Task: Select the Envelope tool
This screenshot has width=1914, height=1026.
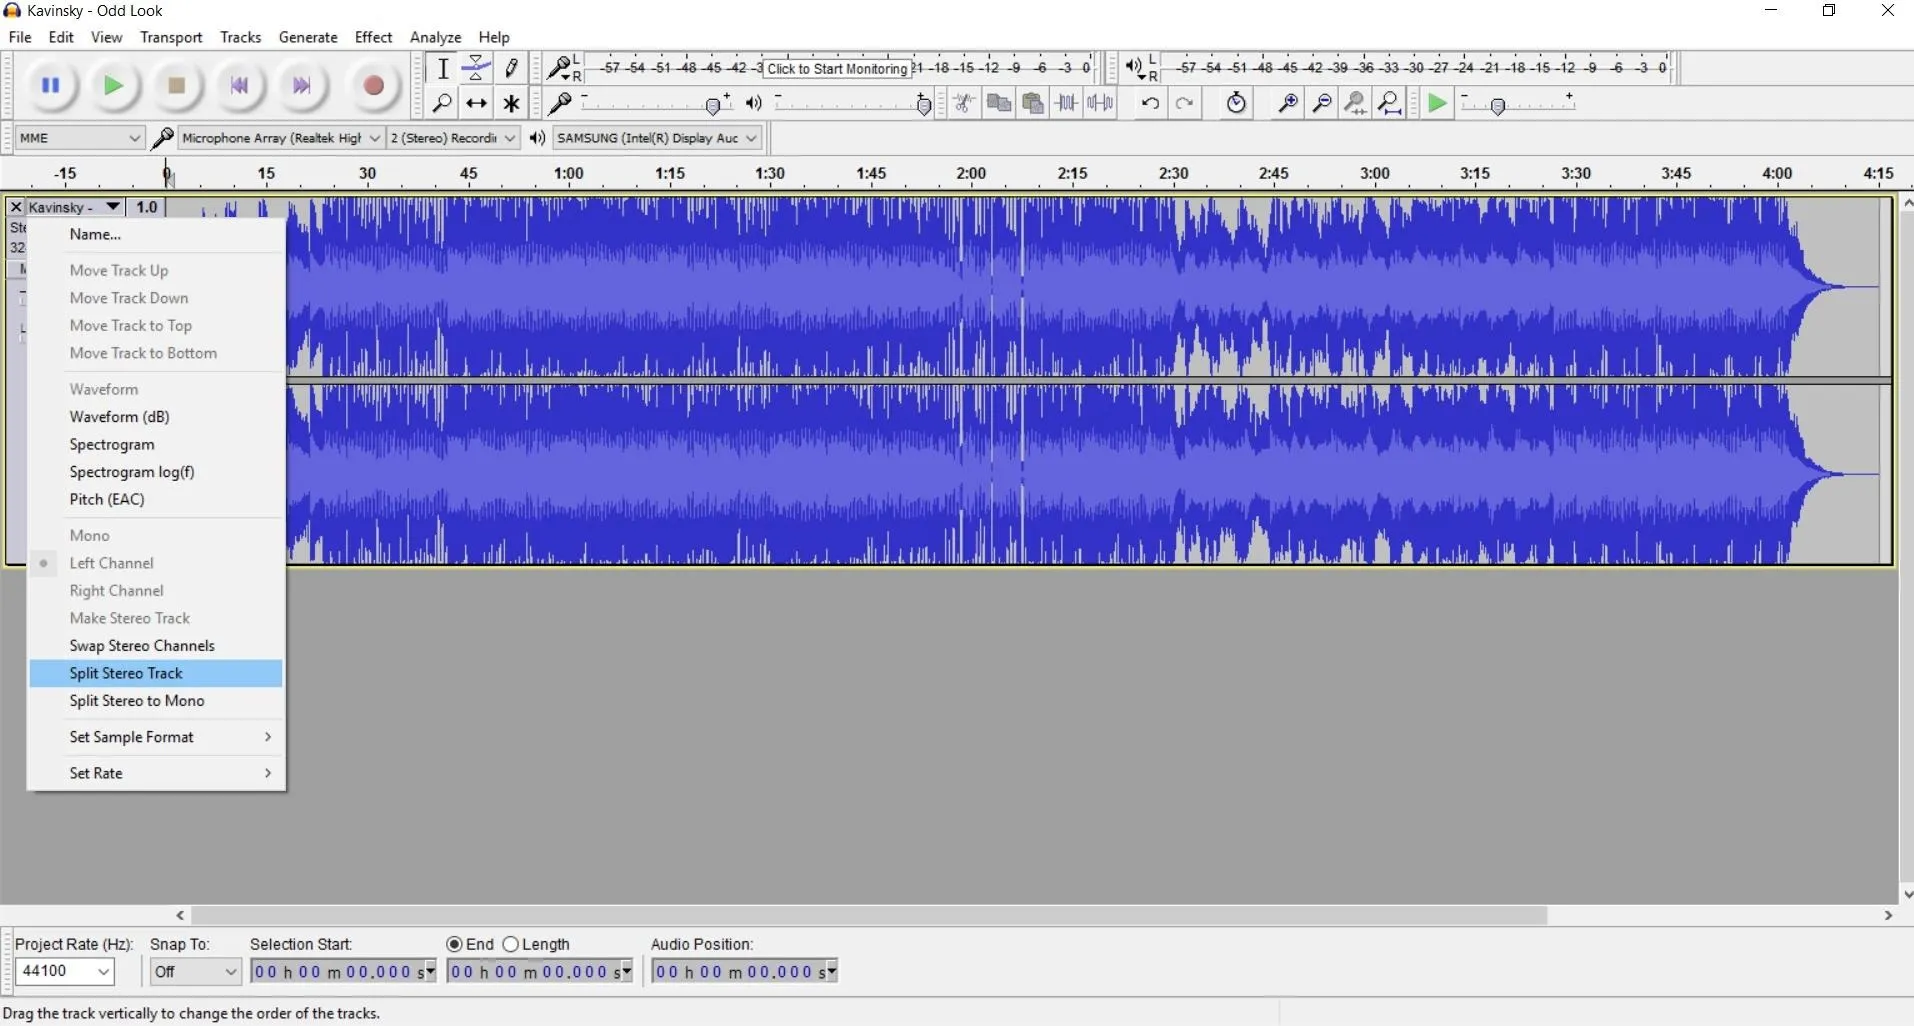Action: [x=477, y=68]
